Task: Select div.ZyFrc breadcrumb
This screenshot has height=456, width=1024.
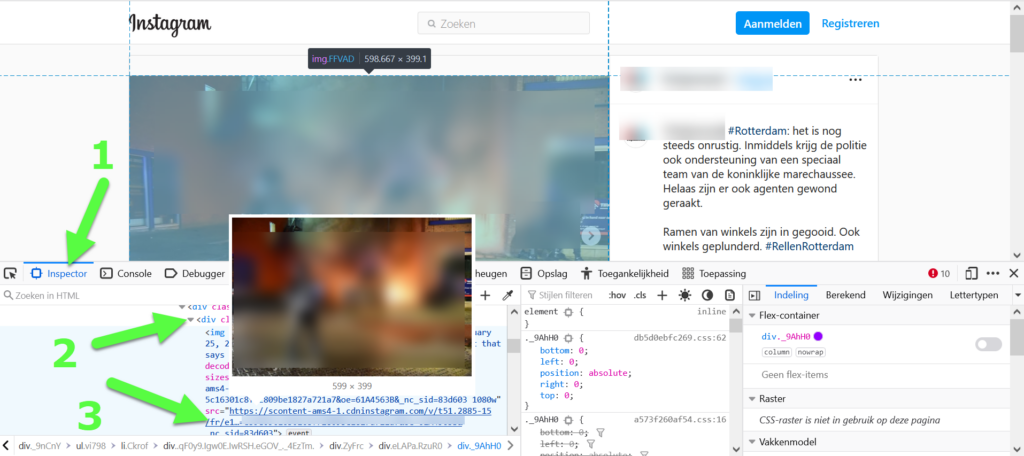Action: click(347, 446)
